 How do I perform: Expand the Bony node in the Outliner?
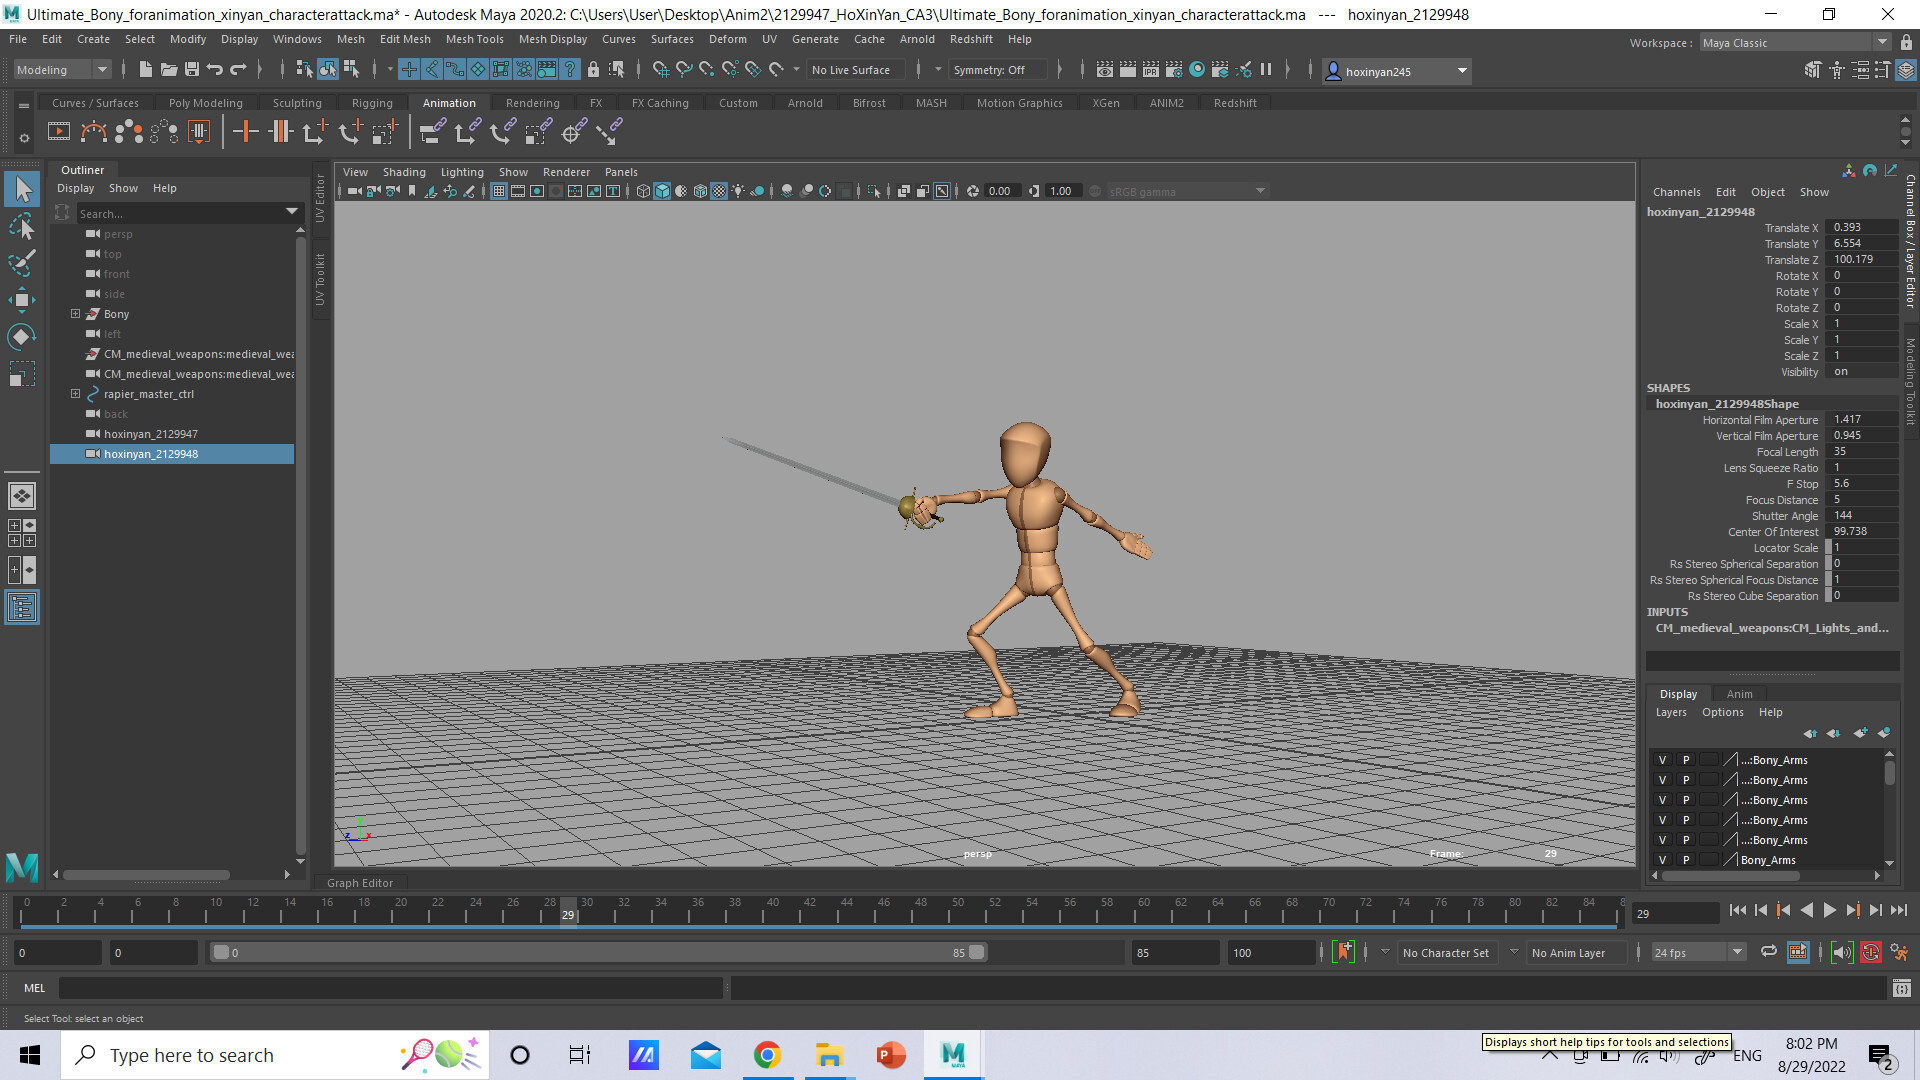(75, 313)
